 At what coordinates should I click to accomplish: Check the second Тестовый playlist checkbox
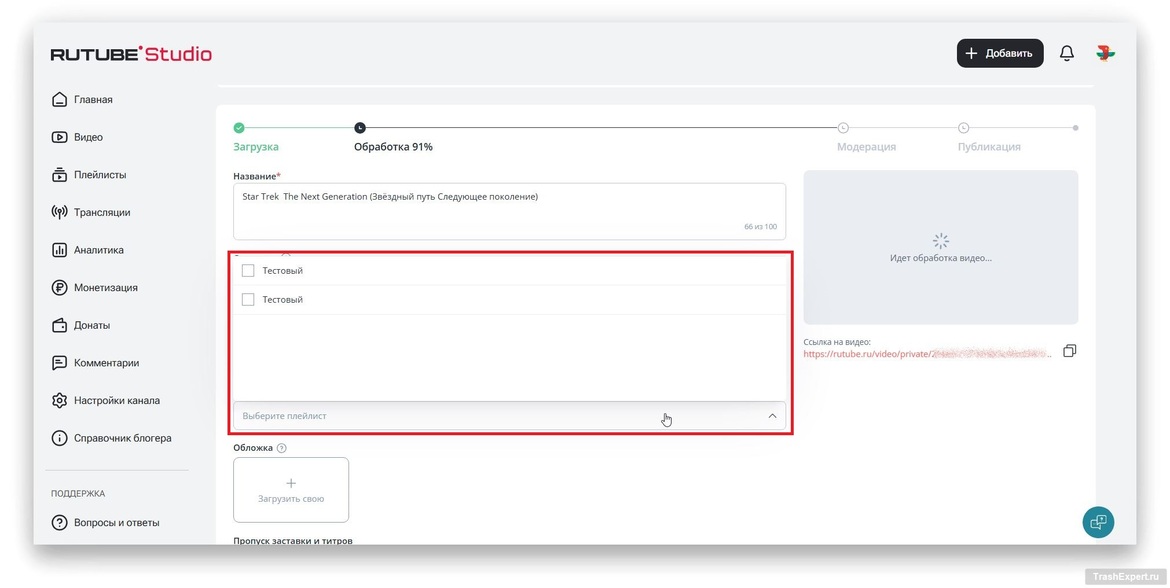pyautogui.click(x=248, y=299)
